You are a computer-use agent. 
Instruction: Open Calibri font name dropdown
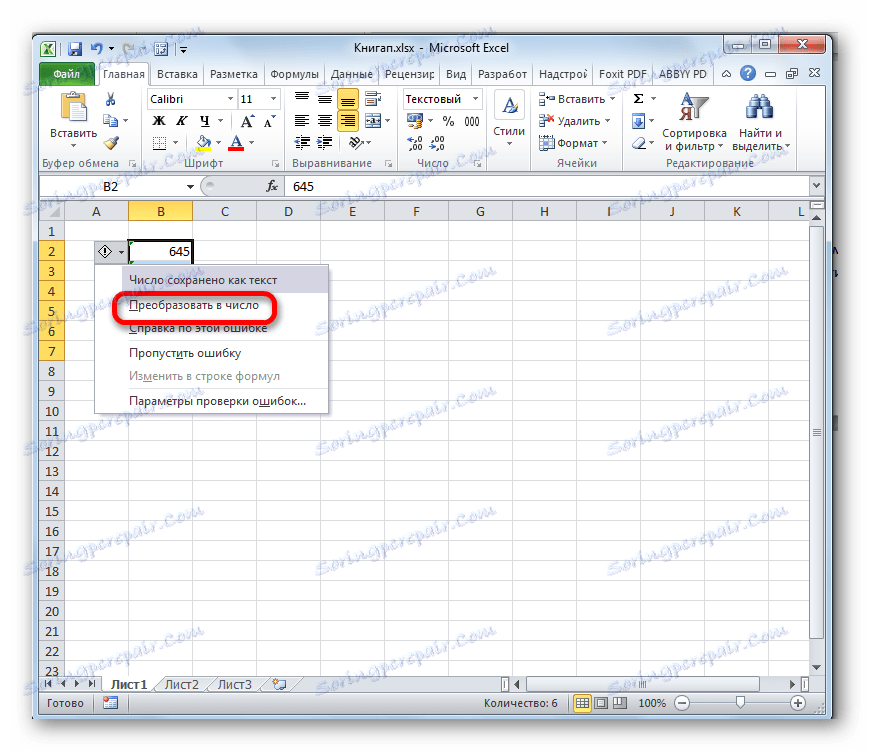pyautogui.click(x=230, y=99)
